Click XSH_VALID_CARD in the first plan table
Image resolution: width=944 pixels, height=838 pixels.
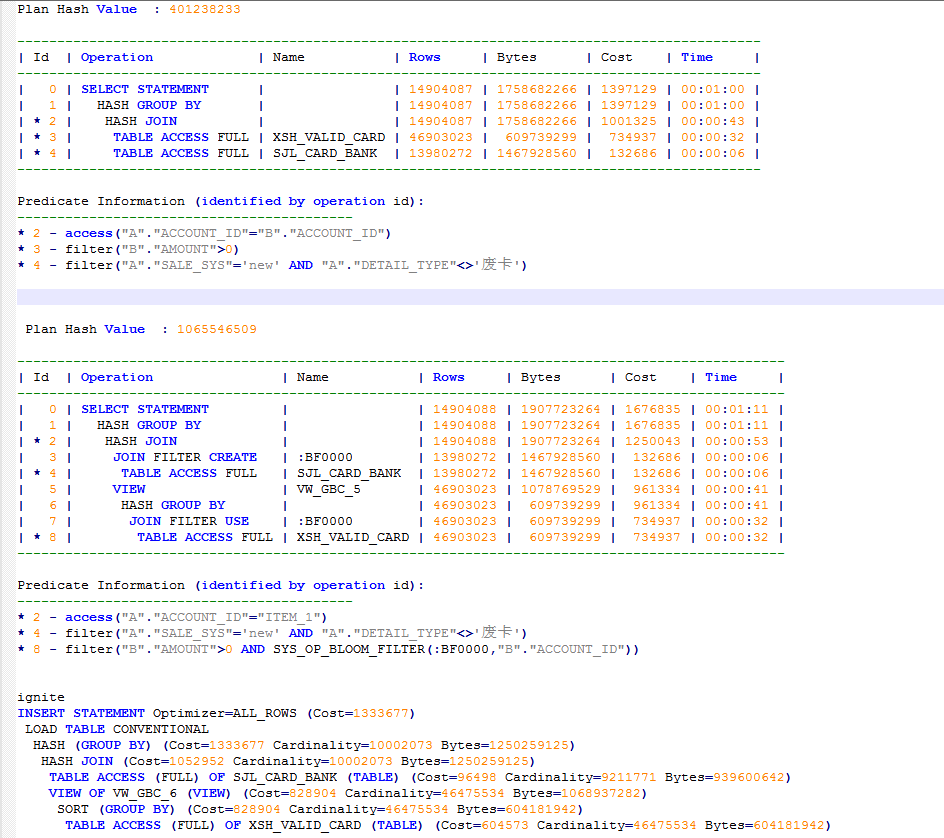[x=329, y=137]
